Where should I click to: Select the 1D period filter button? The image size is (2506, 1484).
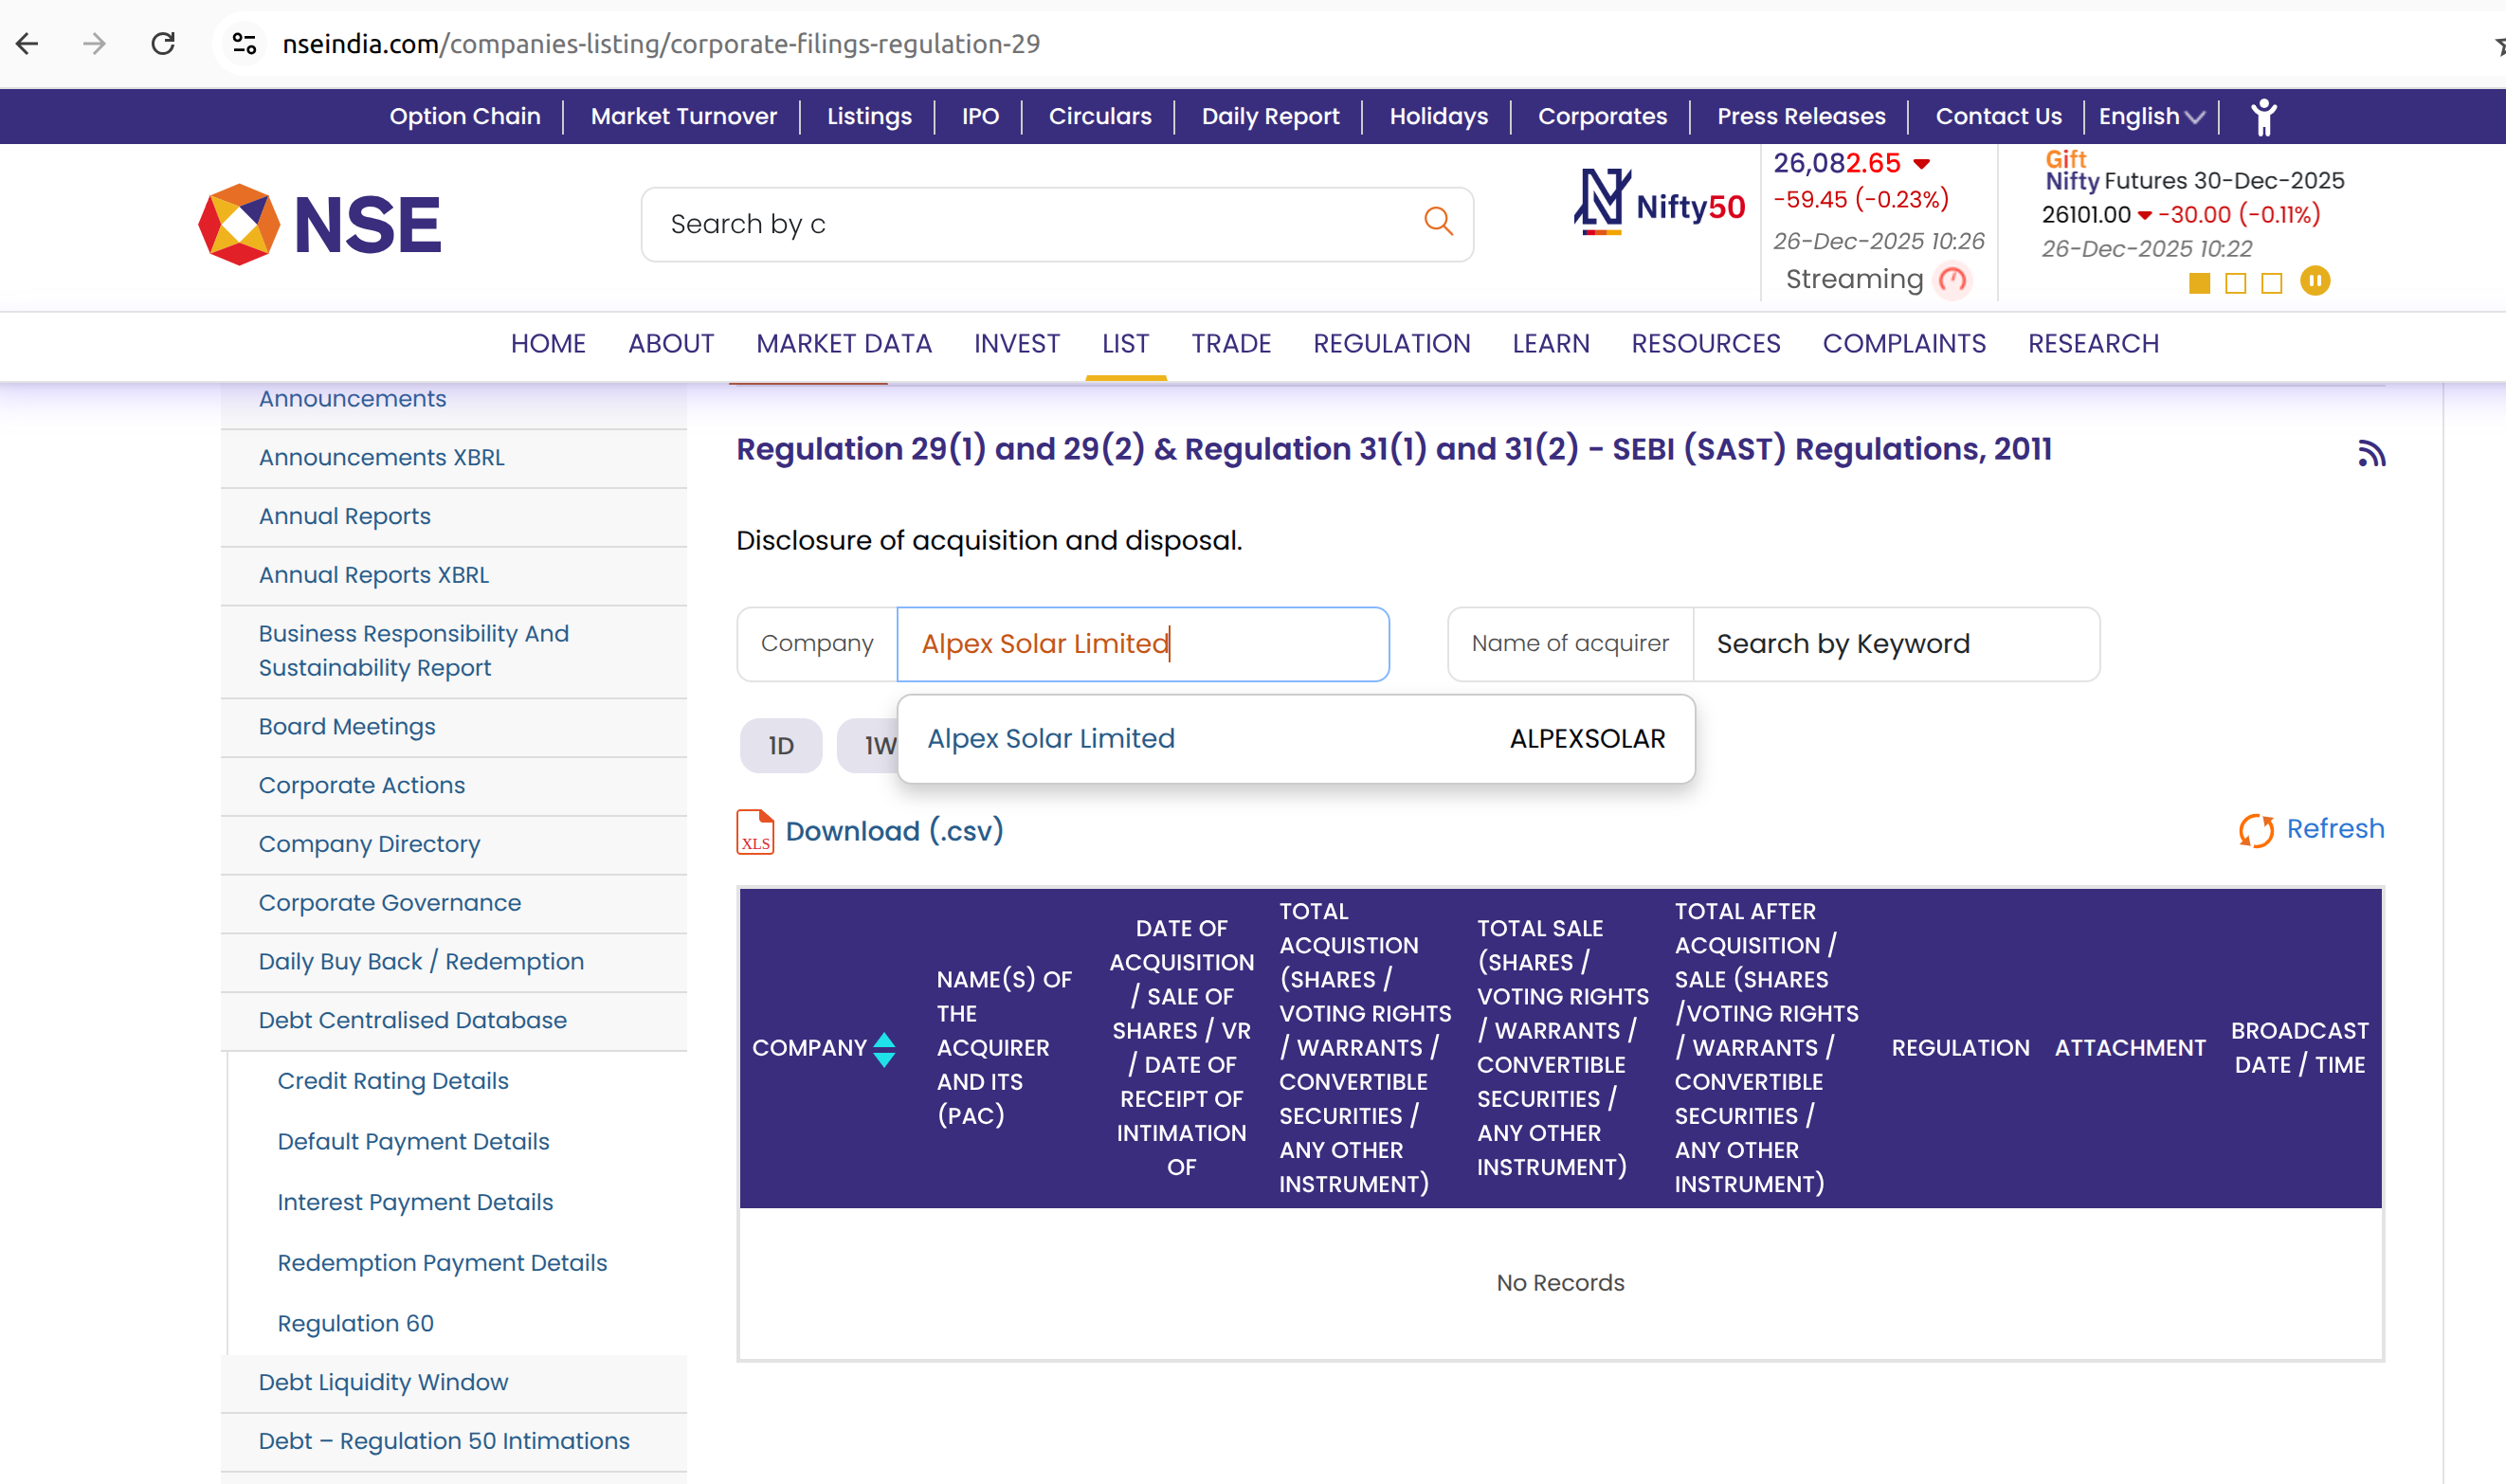pos(781,746)
